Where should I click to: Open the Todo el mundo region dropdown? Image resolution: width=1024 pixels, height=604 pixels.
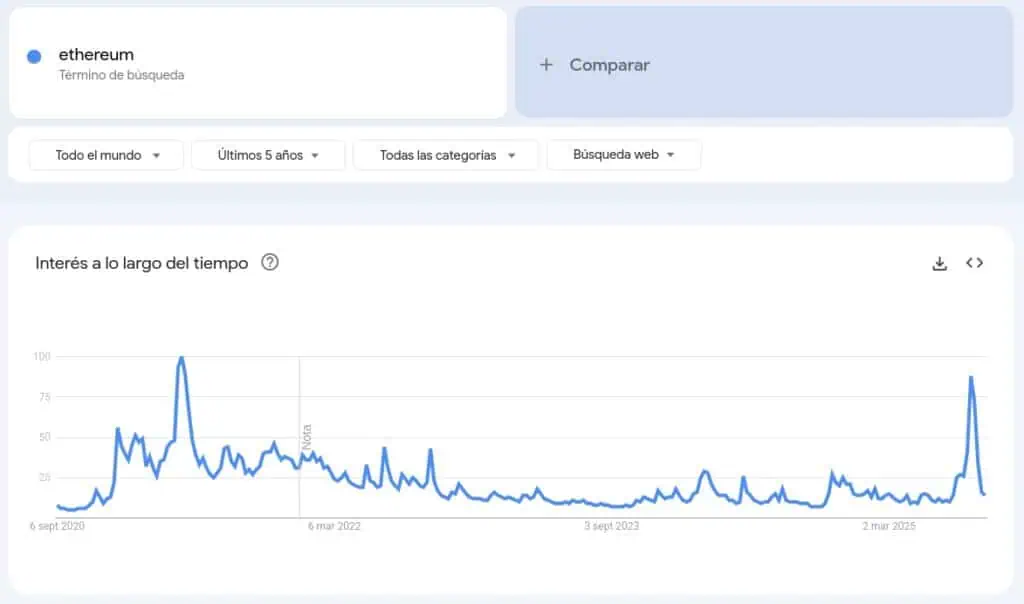pyautogui.click(x=107, y=155)
